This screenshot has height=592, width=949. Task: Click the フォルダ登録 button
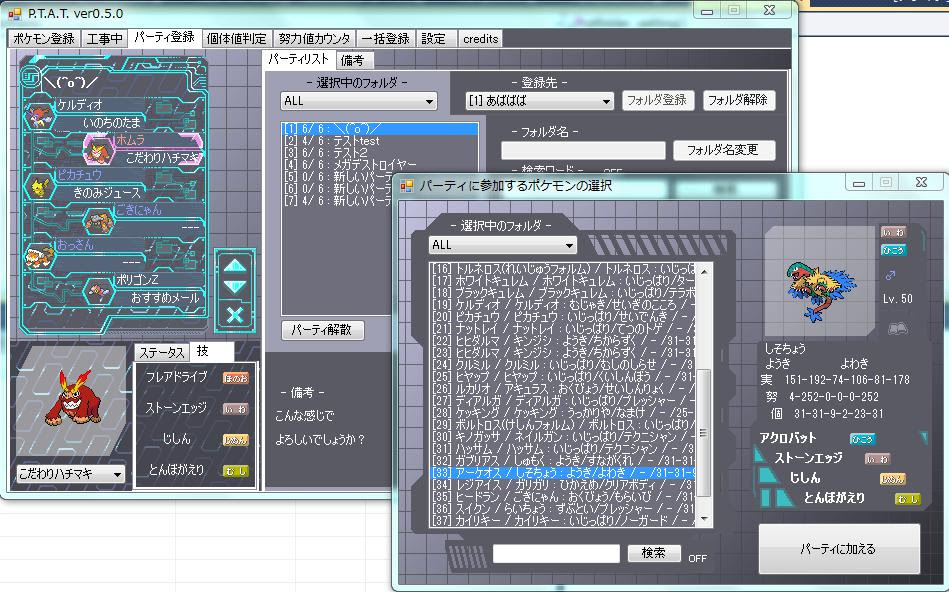657,100
